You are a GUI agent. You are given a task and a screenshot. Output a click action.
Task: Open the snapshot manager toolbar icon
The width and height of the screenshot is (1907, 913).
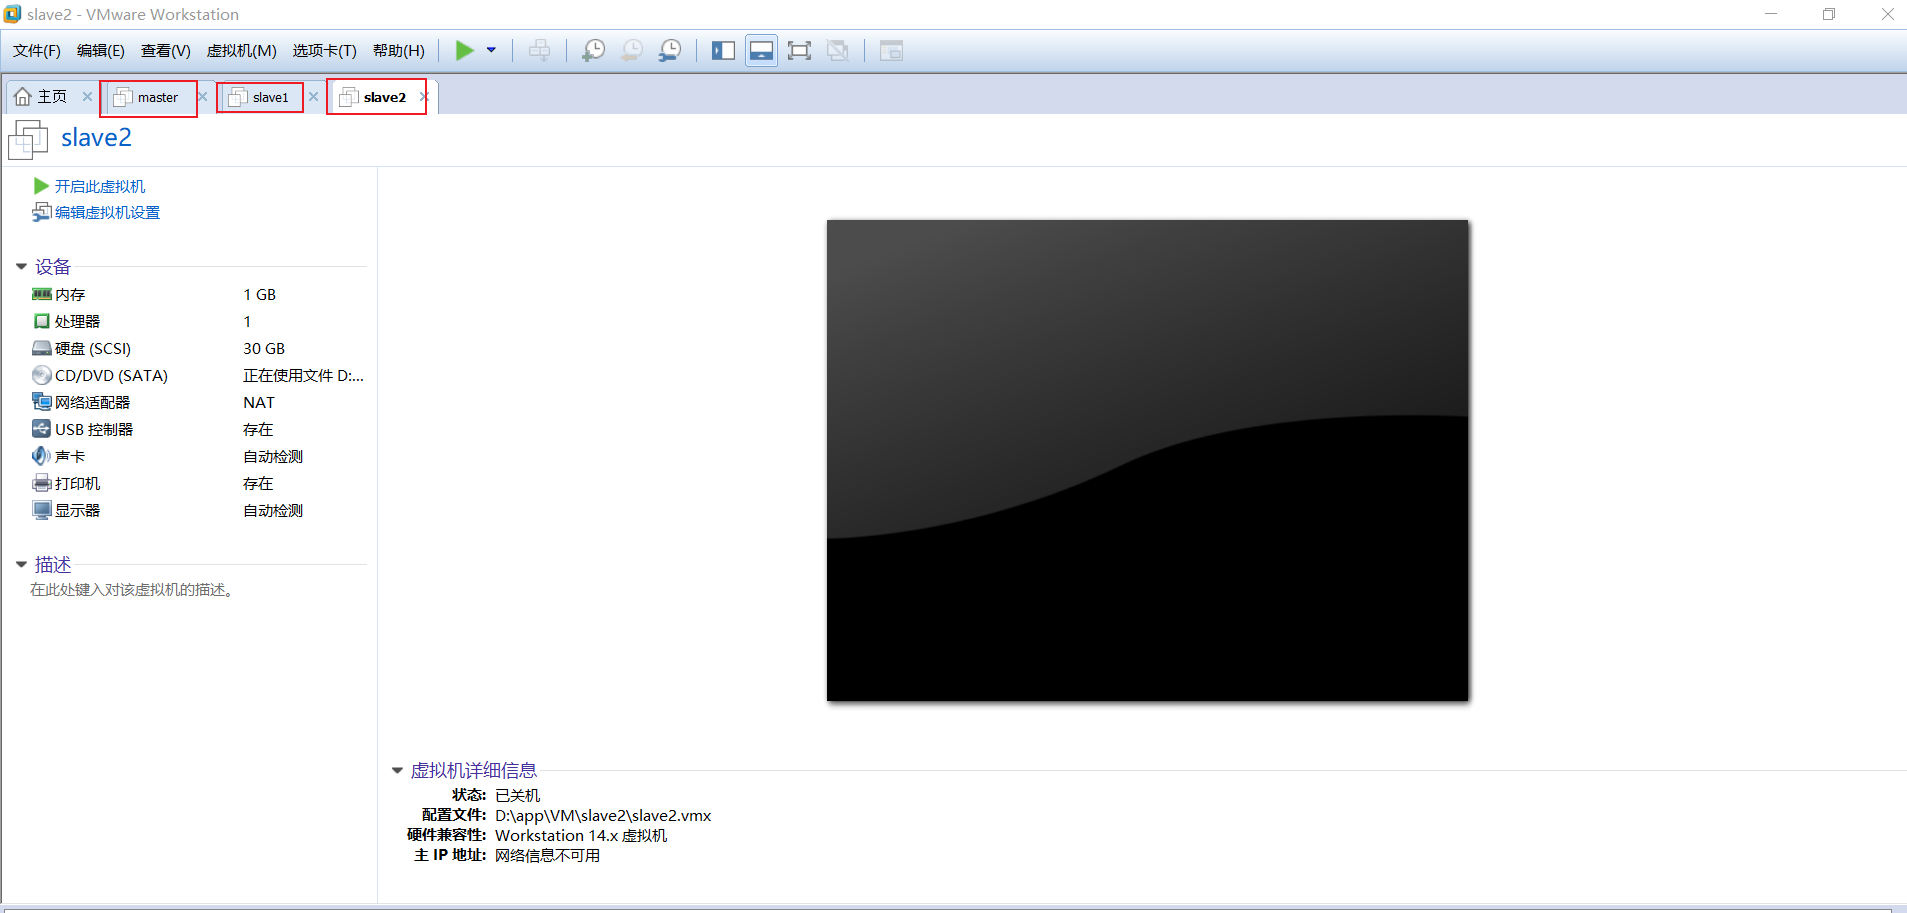670,50
